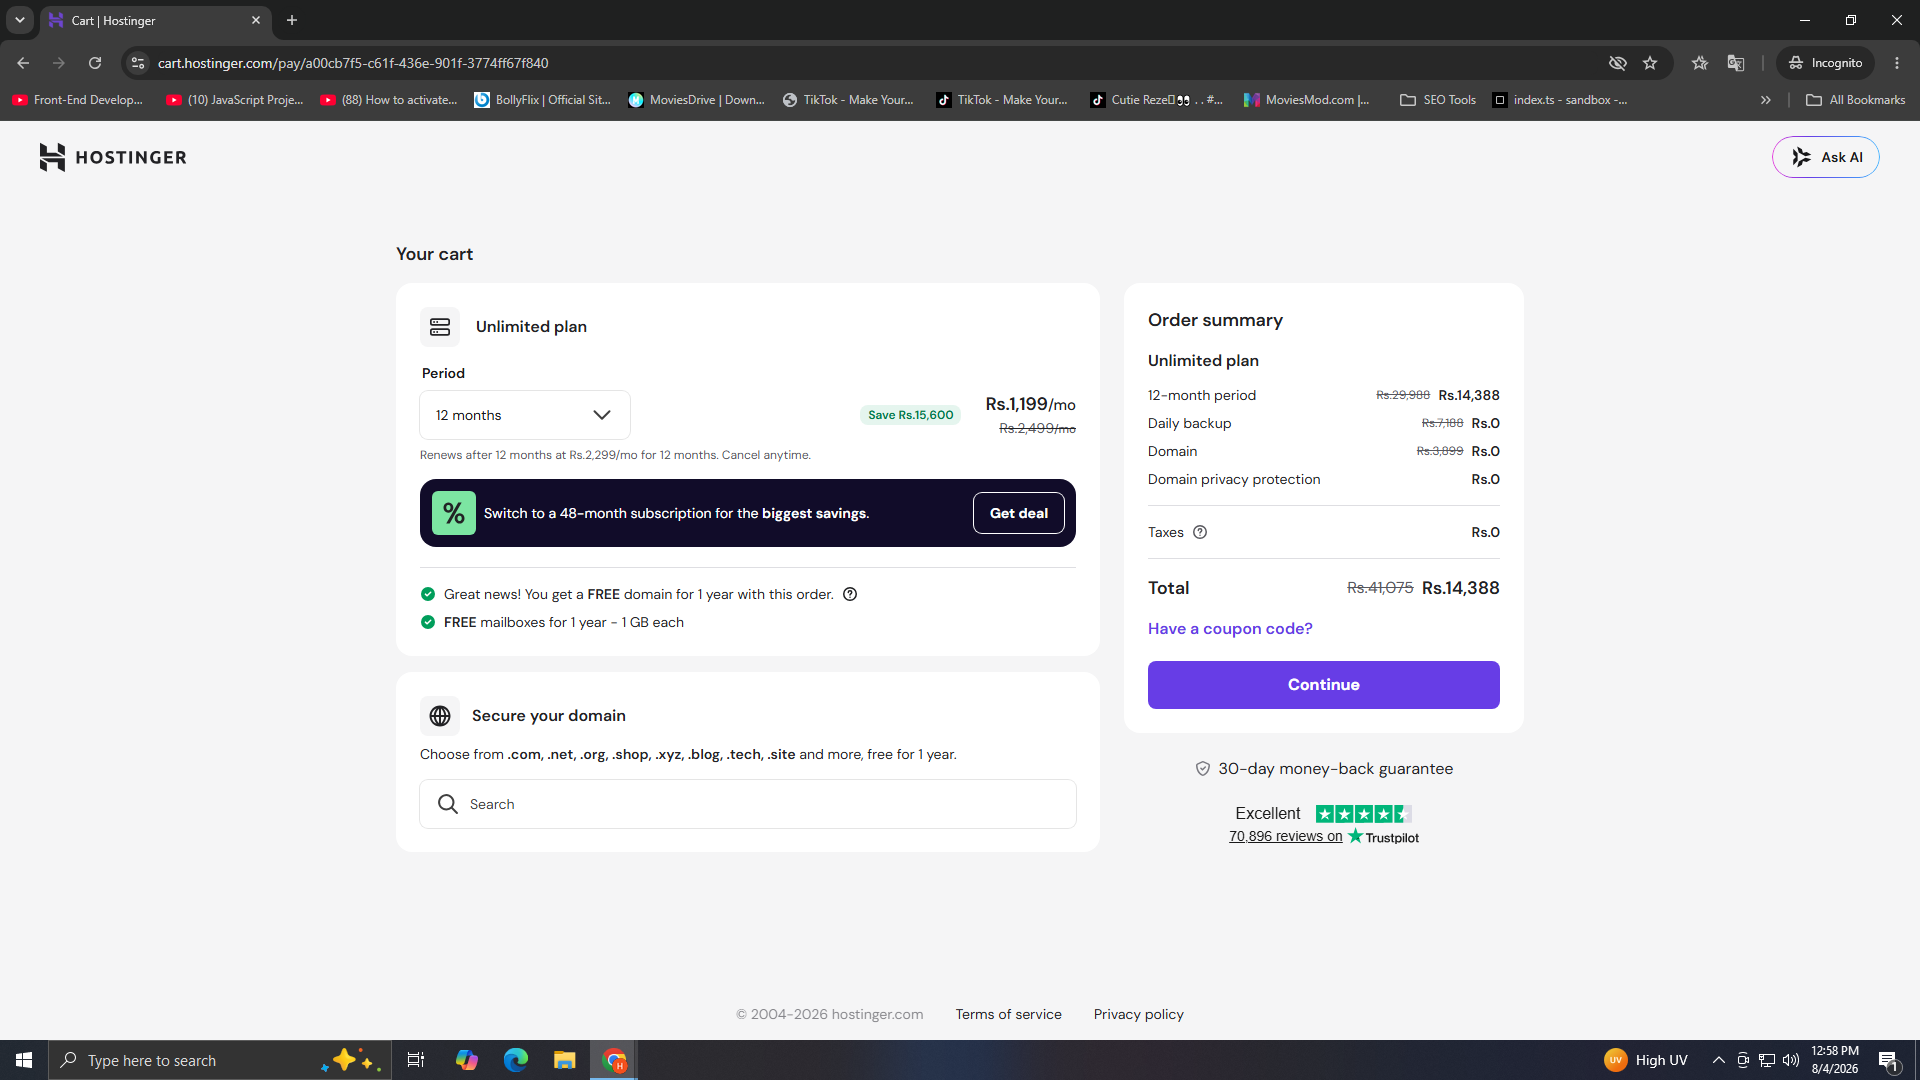This screenshot has height=1080, width=1920.
Task: Open the MoviesDrive bookmark
Action: point(697,100)
